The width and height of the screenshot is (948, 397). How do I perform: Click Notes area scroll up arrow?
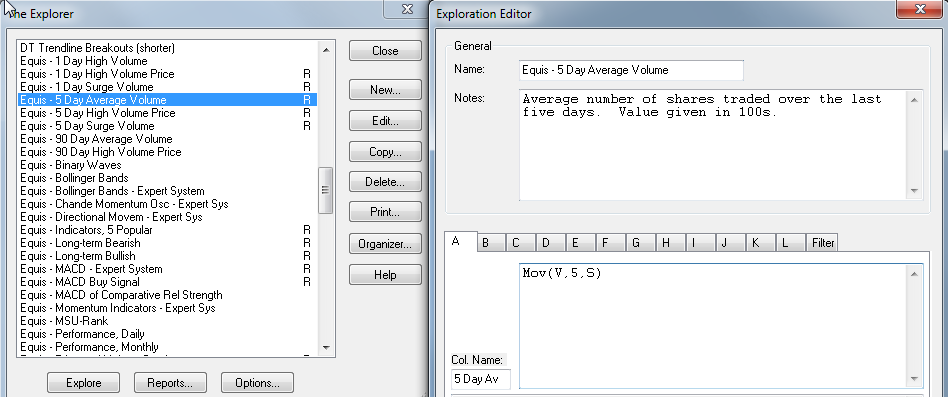tap(915, 100)
